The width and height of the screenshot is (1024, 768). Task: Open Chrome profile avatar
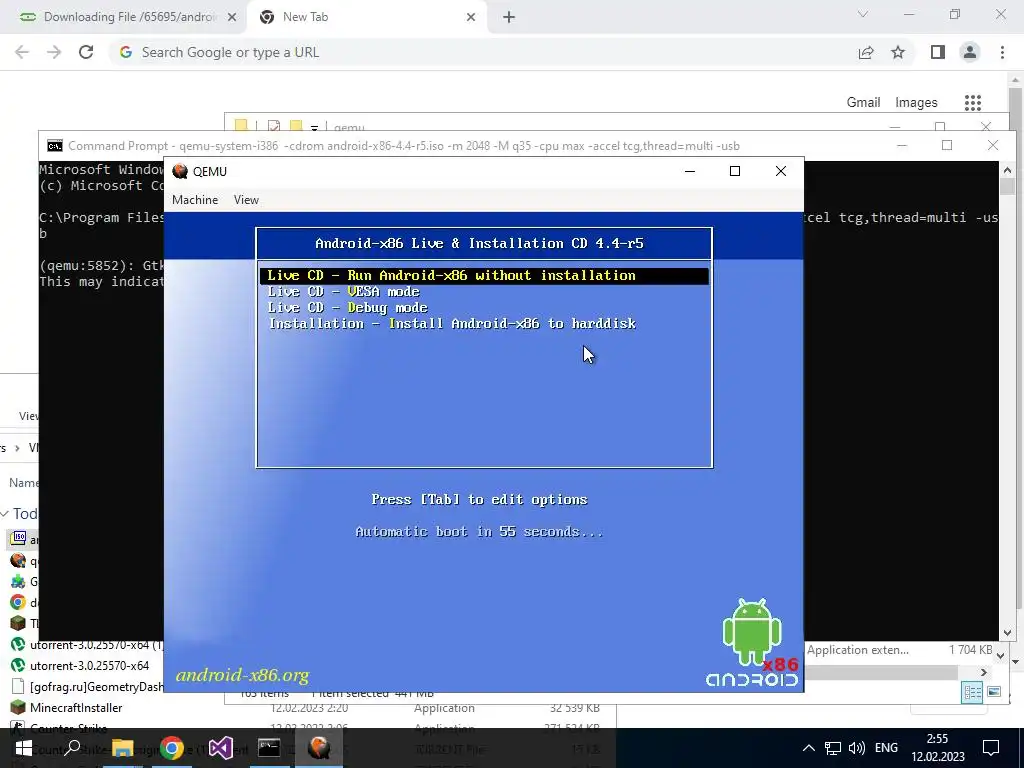pos(970,52)
